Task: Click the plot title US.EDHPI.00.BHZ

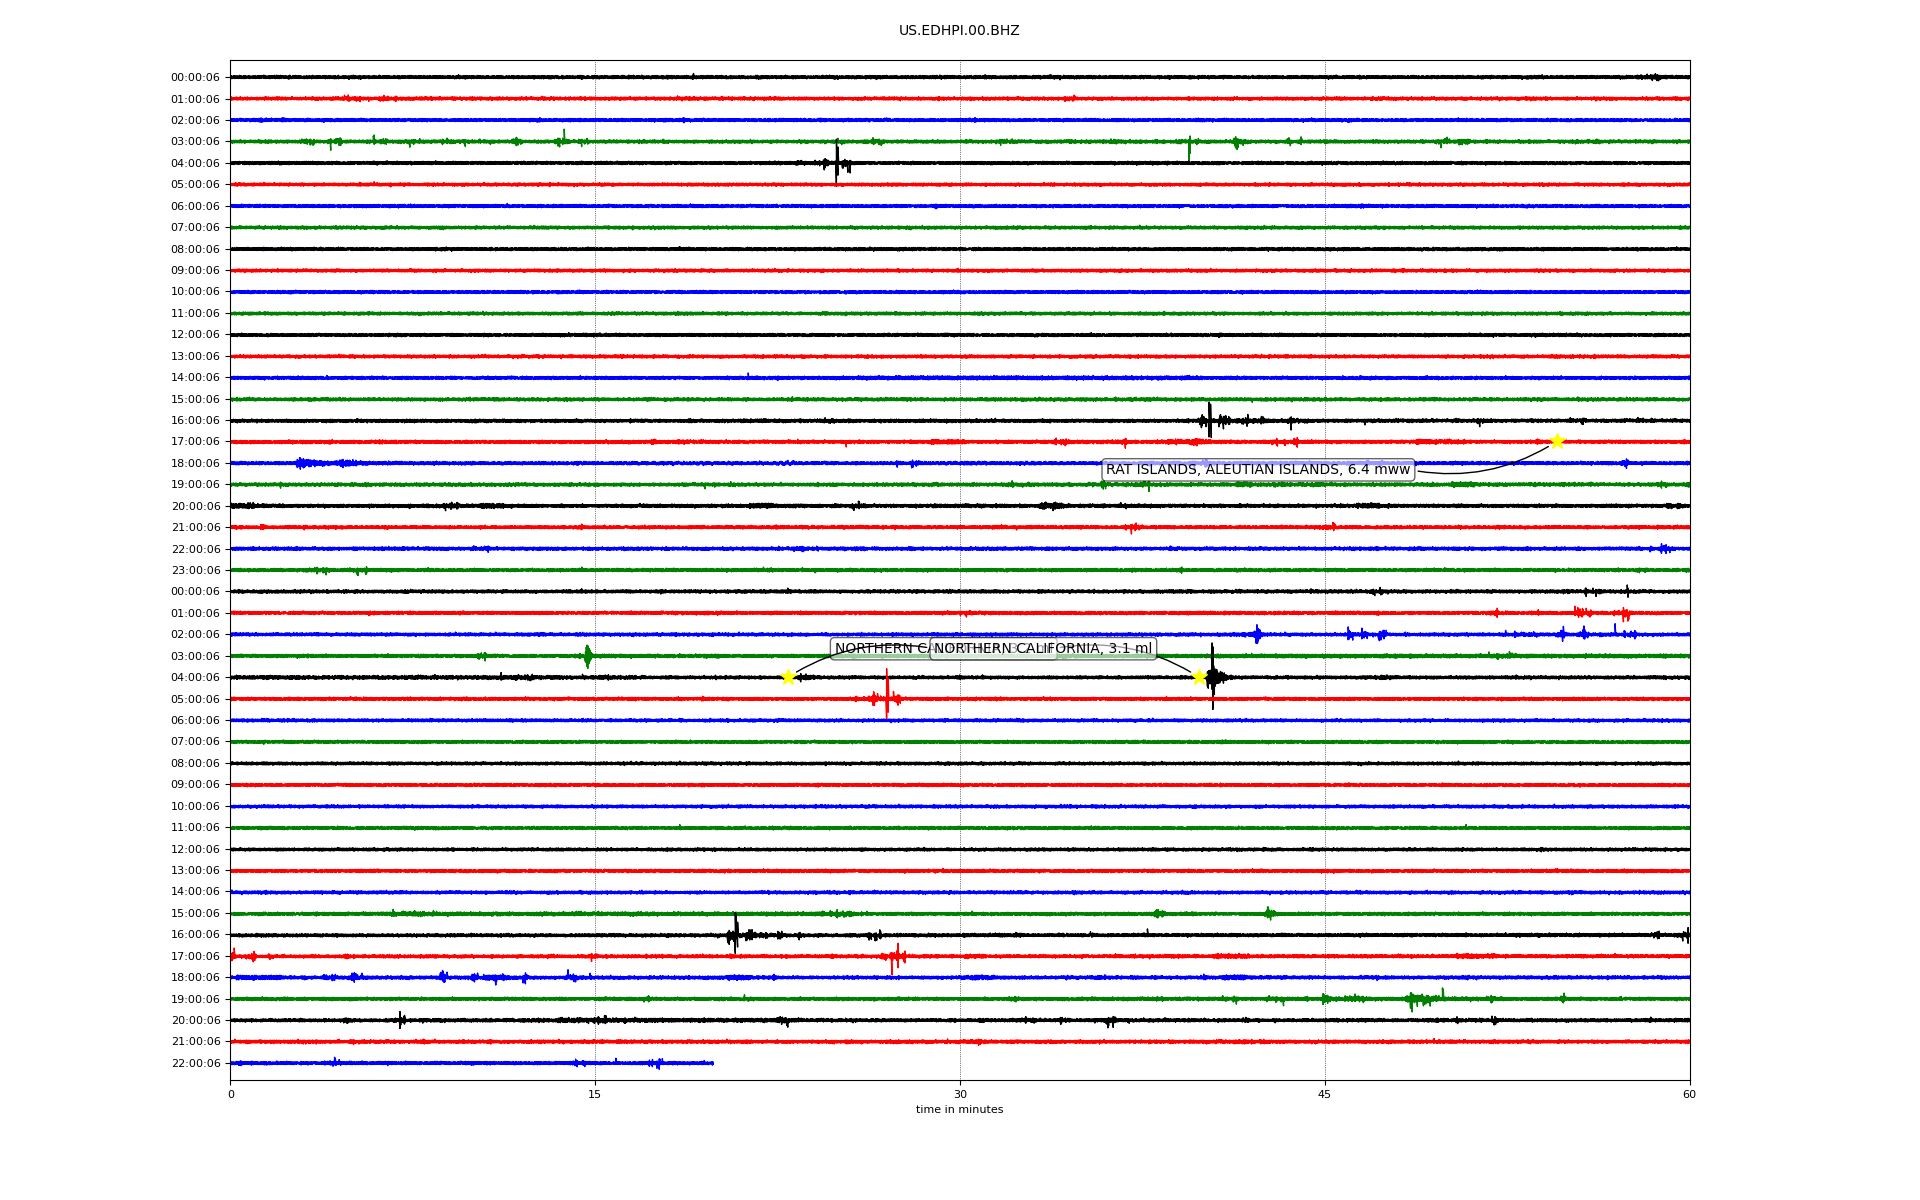Action: point(958,31)
